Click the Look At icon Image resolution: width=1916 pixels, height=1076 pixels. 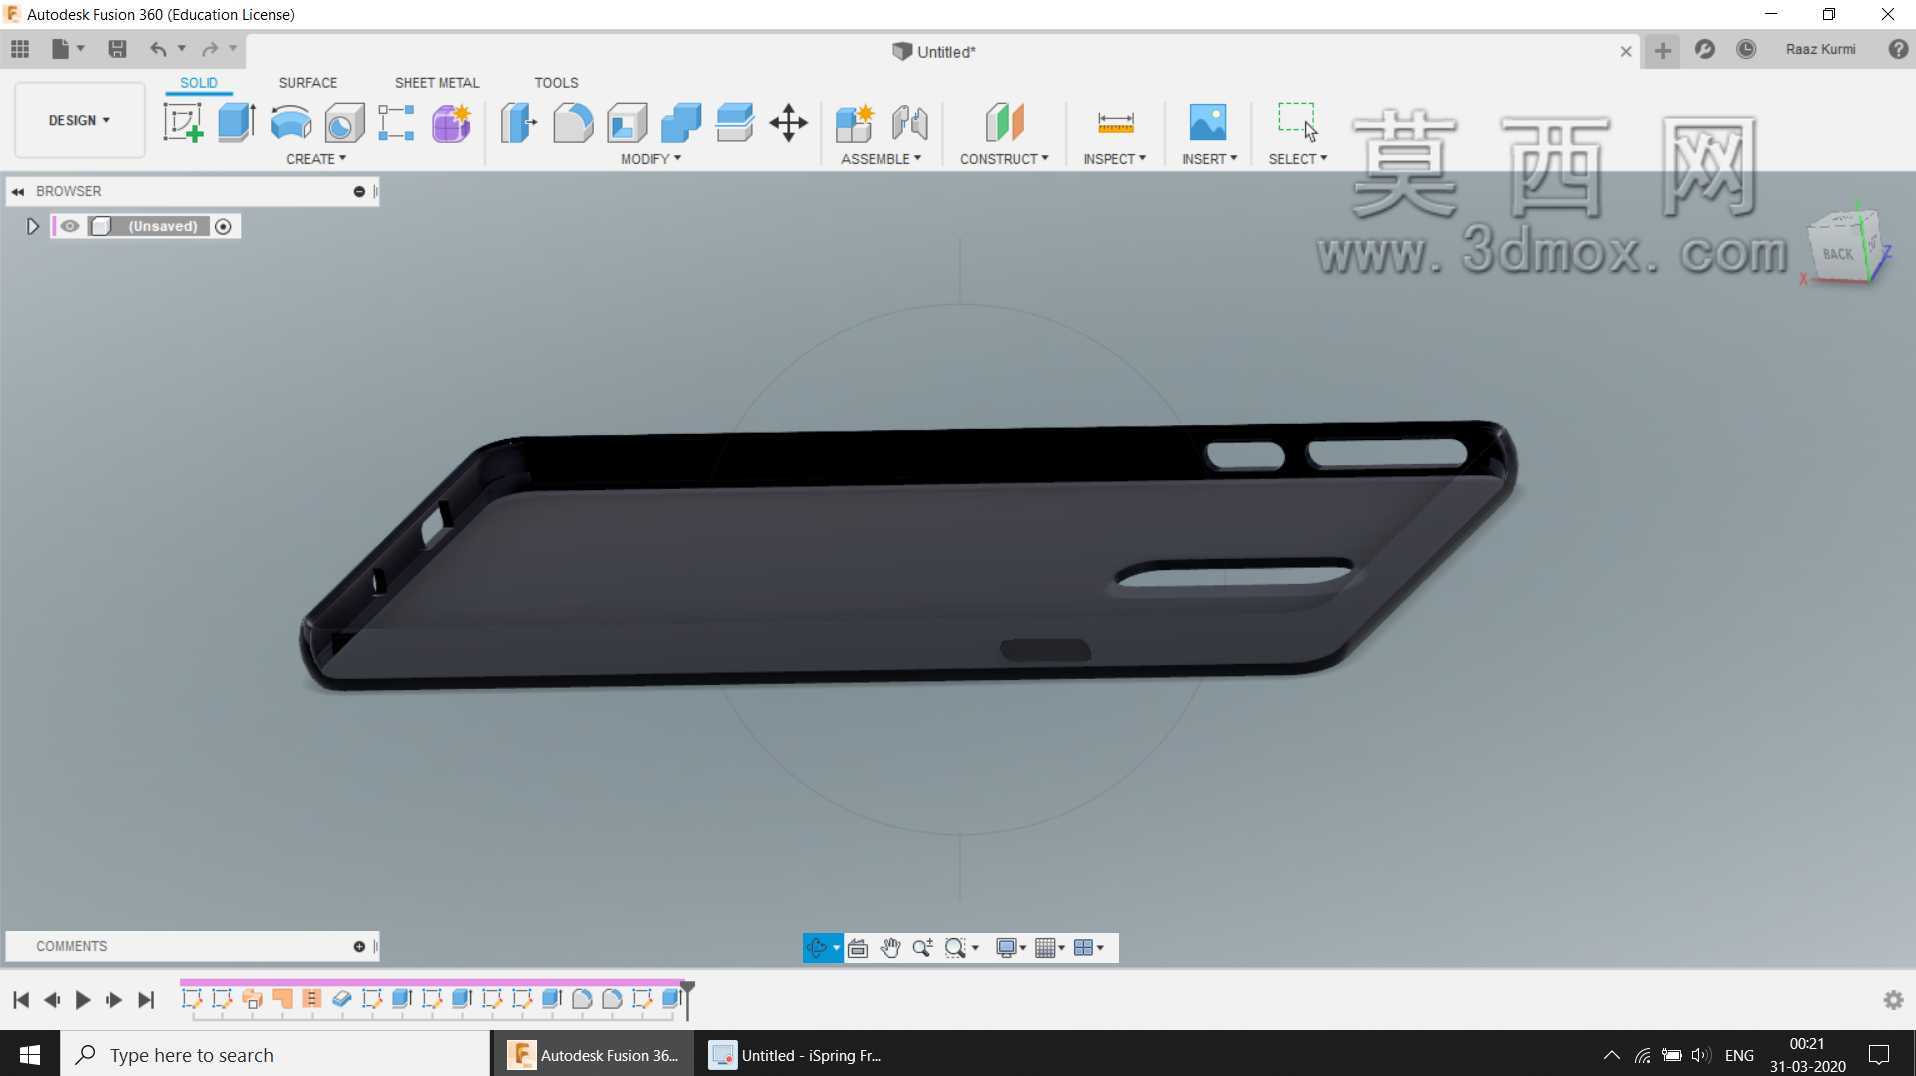[x=858, y=948]
